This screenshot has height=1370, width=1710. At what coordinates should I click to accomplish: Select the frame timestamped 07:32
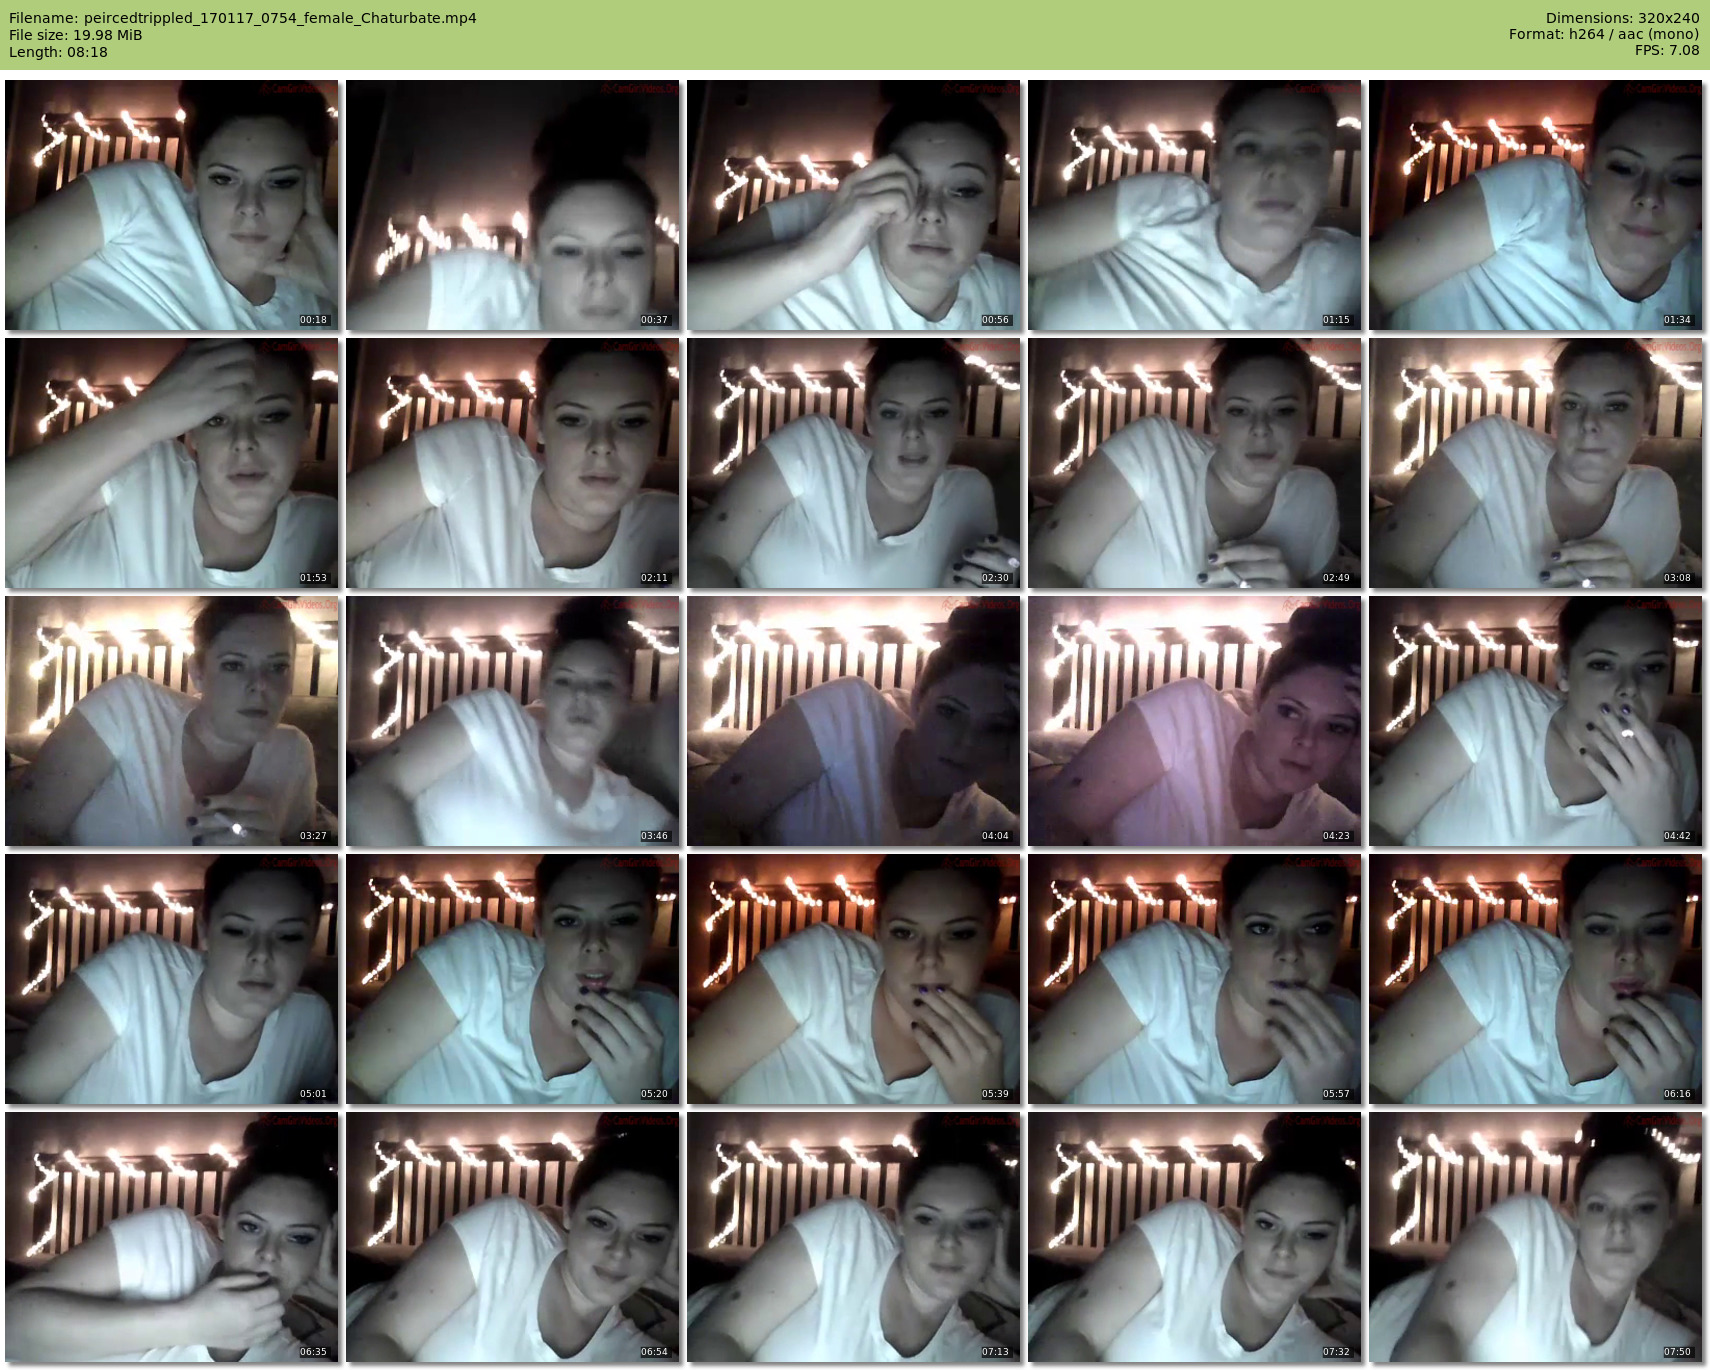coord(1195,1237)
